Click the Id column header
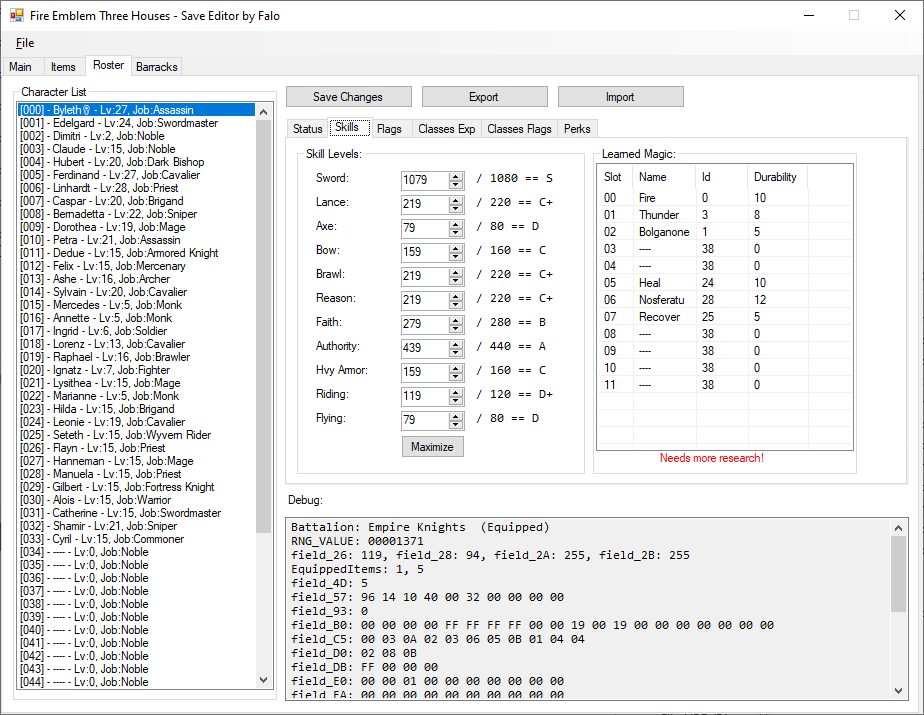This screenshot has height=715, width=924. (x=722, y=177)
